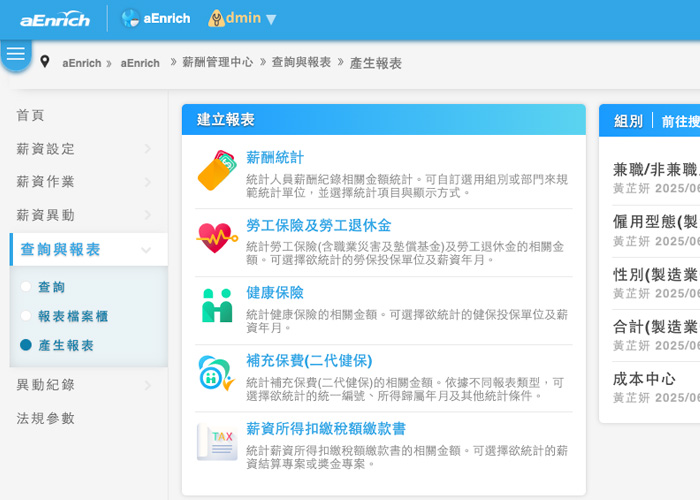Select the 產生報表 radio bullet

(x=26, y=345)
